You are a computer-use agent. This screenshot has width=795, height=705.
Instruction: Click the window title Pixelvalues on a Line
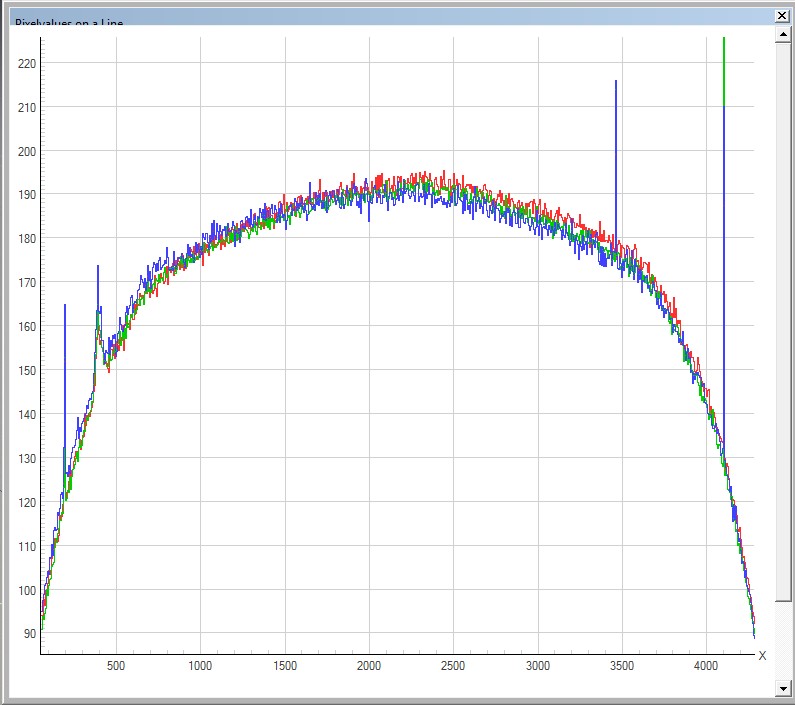(x=69, y=22)
